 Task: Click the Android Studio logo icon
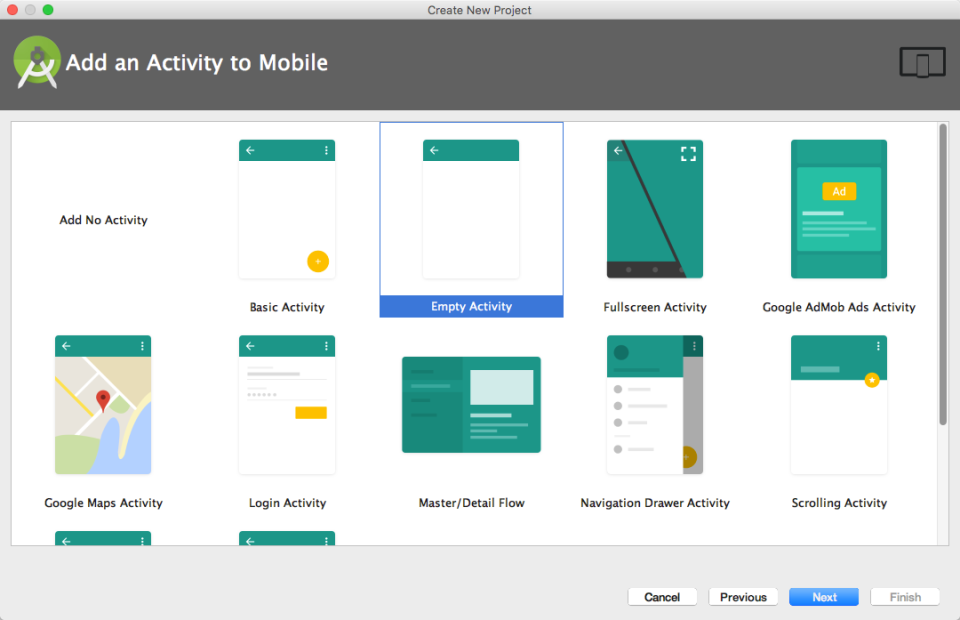tap(37, 63)
